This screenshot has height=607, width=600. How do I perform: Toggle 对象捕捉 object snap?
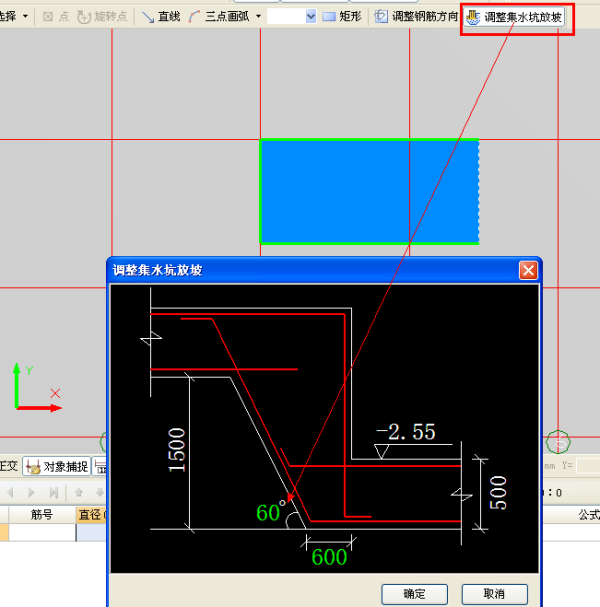56,467
